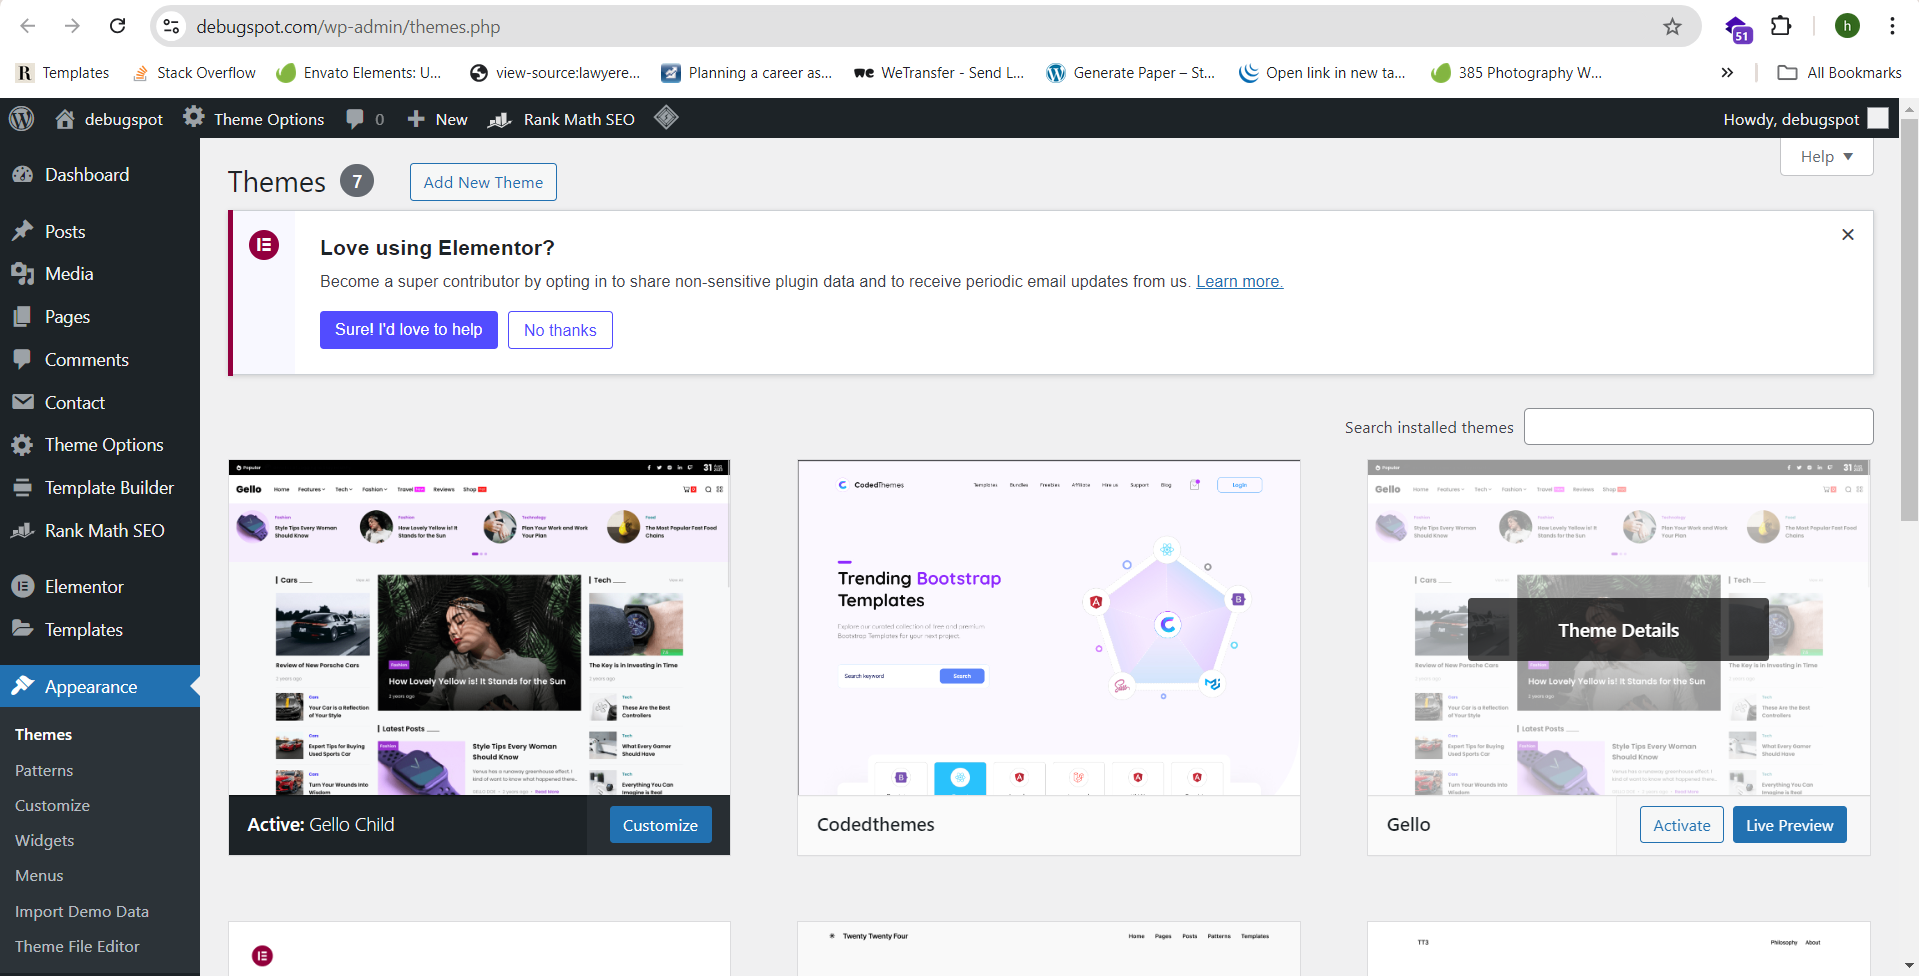Select Theme File Editor under Appearance

77,946
